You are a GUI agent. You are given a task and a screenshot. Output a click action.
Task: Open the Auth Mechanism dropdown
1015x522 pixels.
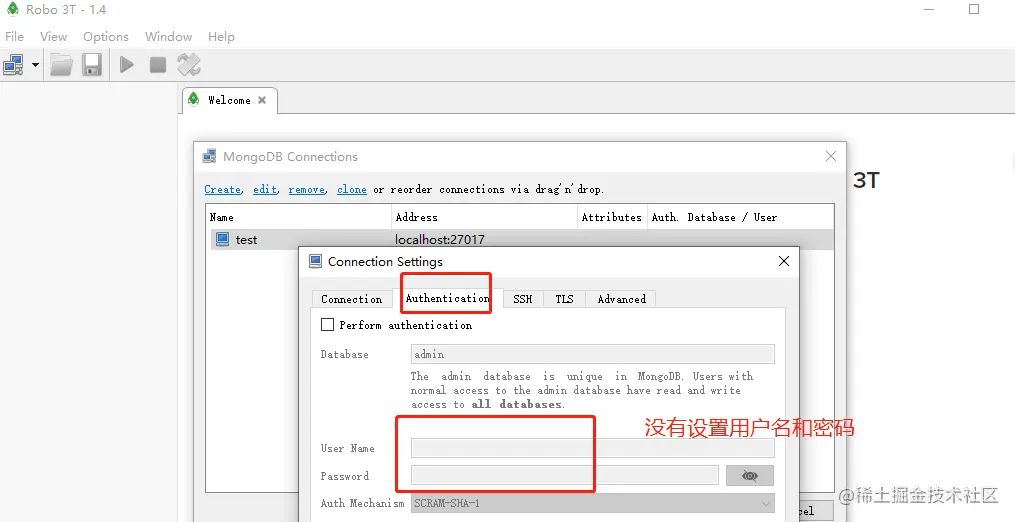pyautogui.click(x=592, y=503)
